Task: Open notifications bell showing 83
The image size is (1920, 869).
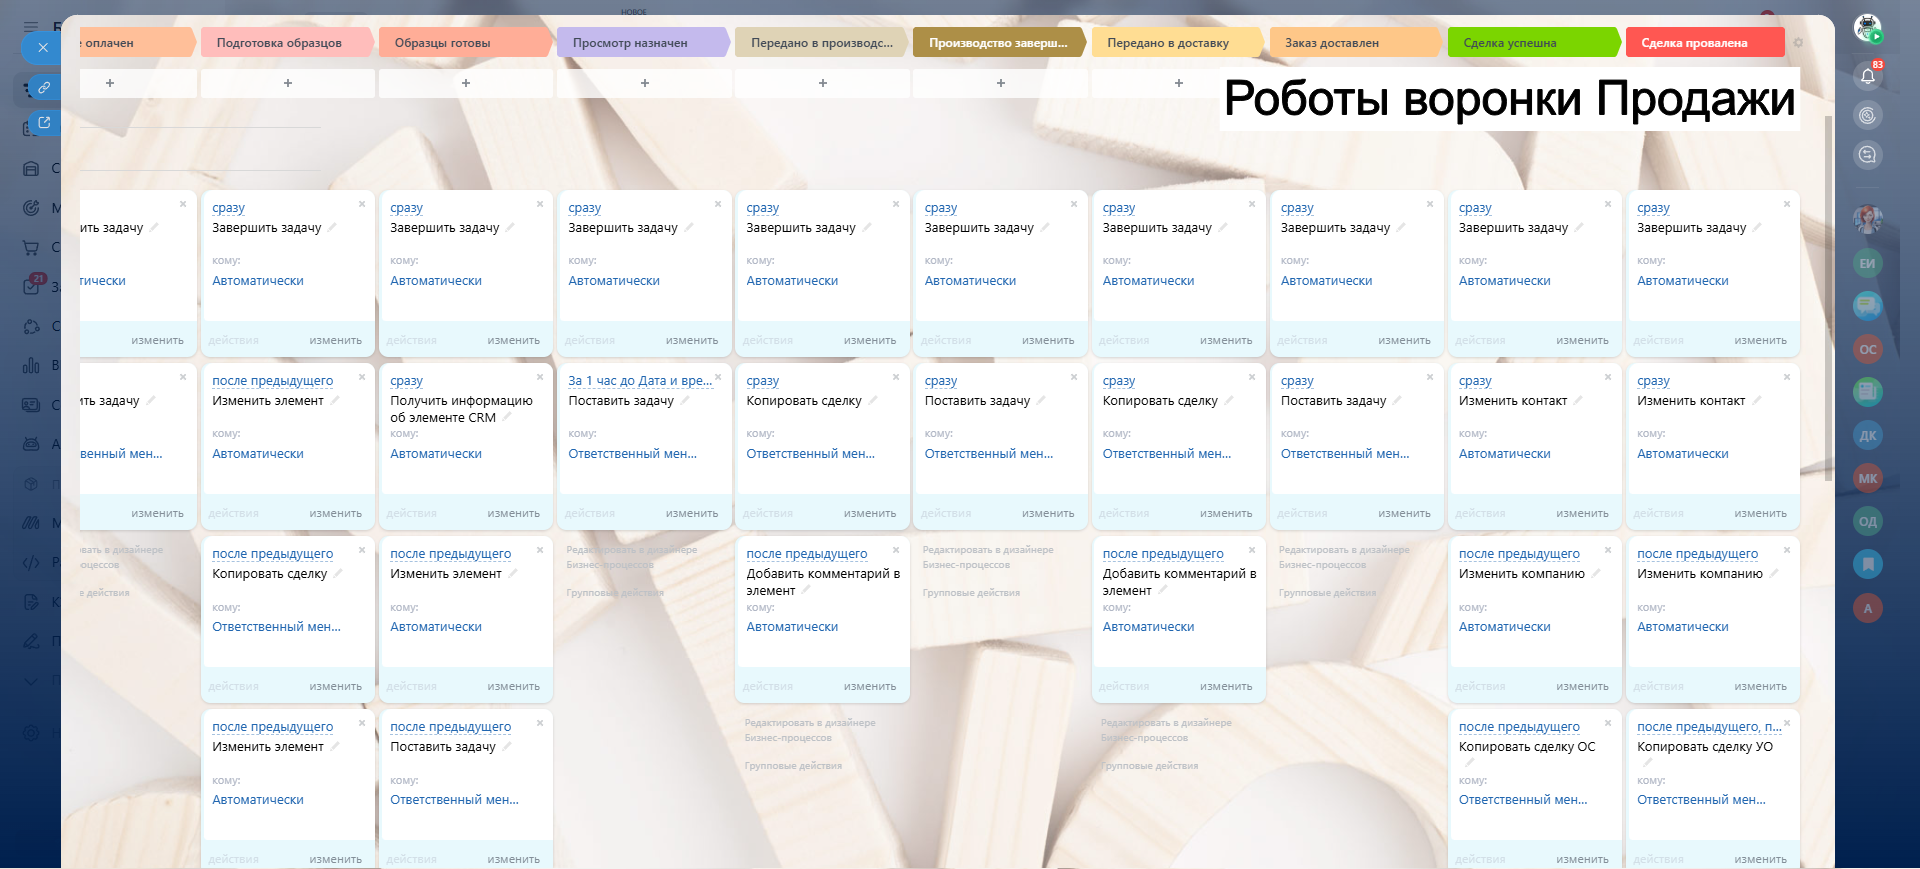Action: point(1868,75)
